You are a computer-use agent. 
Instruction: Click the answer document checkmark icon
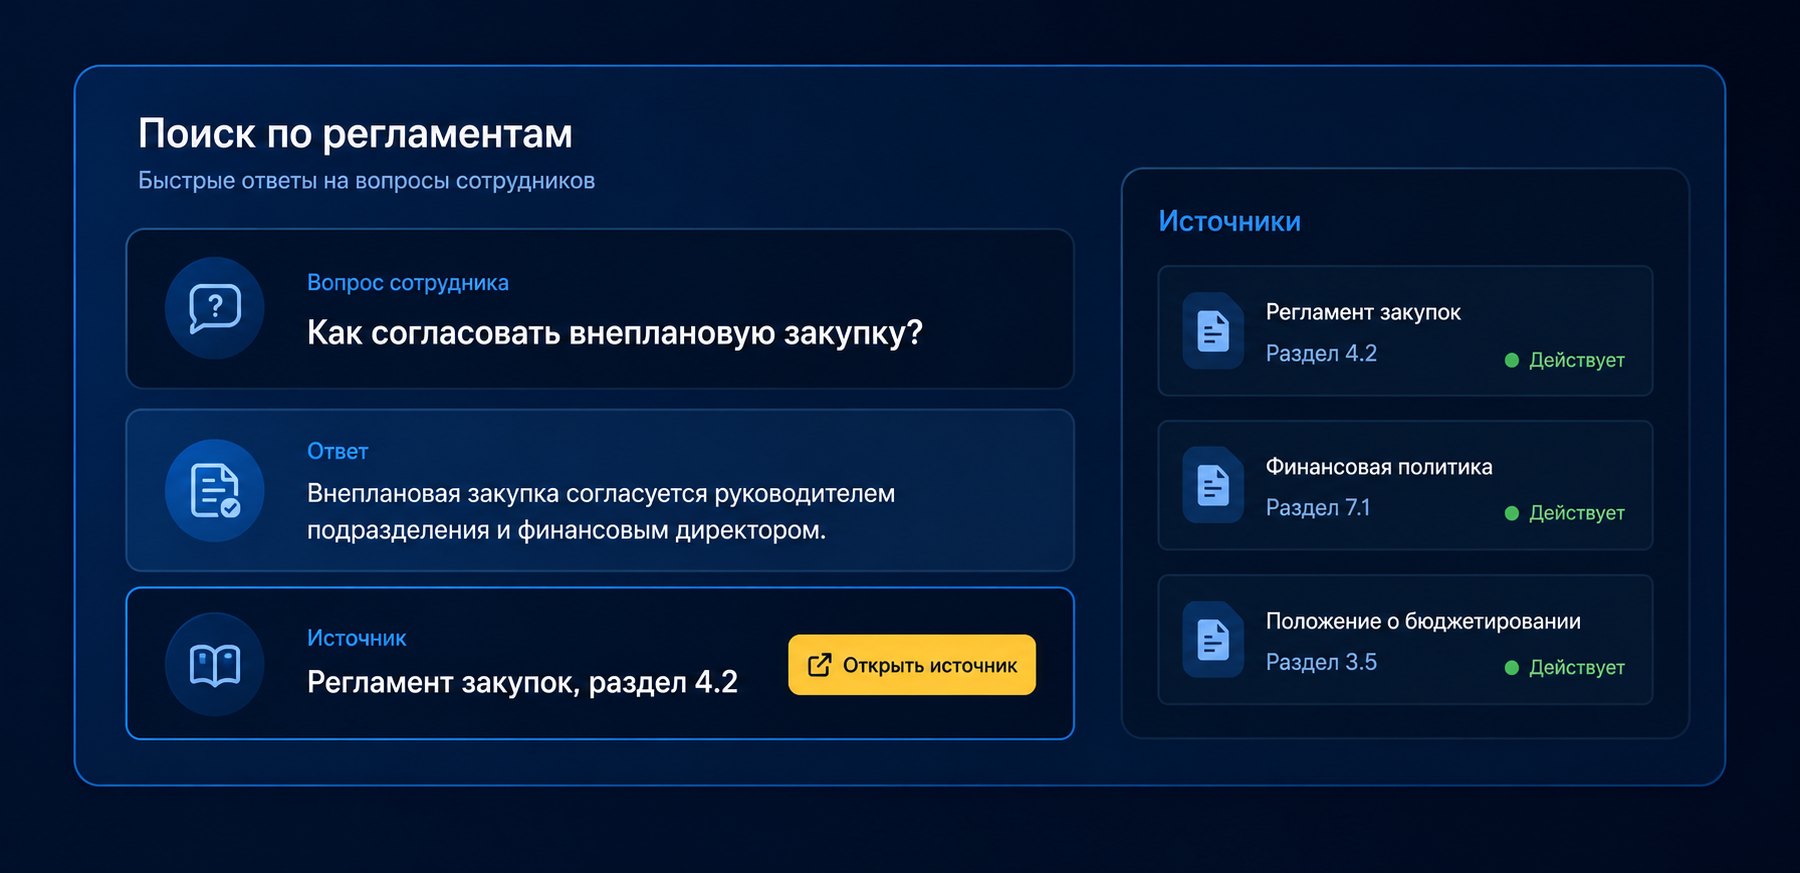click(215, 491)
